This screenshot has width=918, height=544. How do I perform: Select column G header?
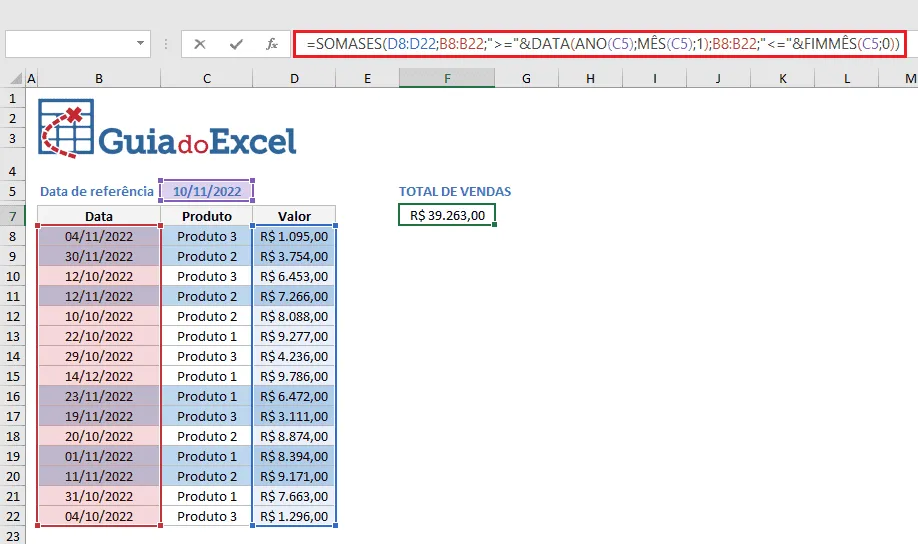[x=526, y=78]
